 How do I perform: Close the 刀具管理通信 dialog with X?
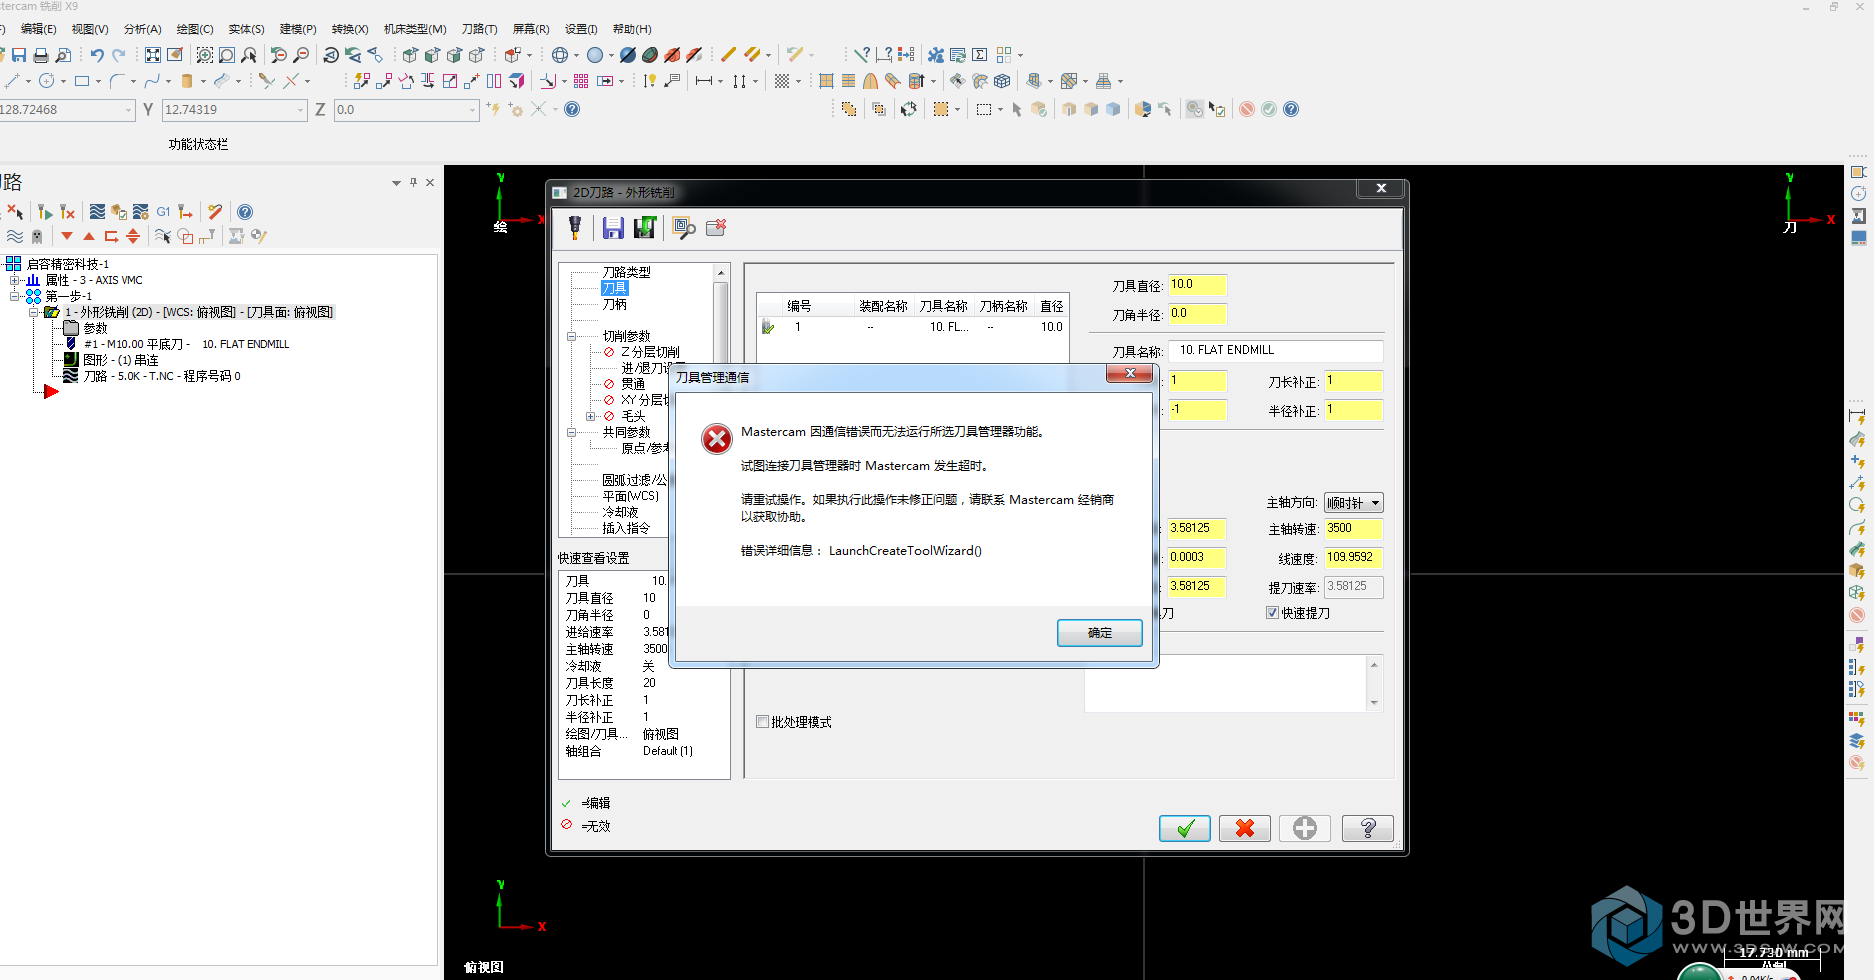point(1130,374)
